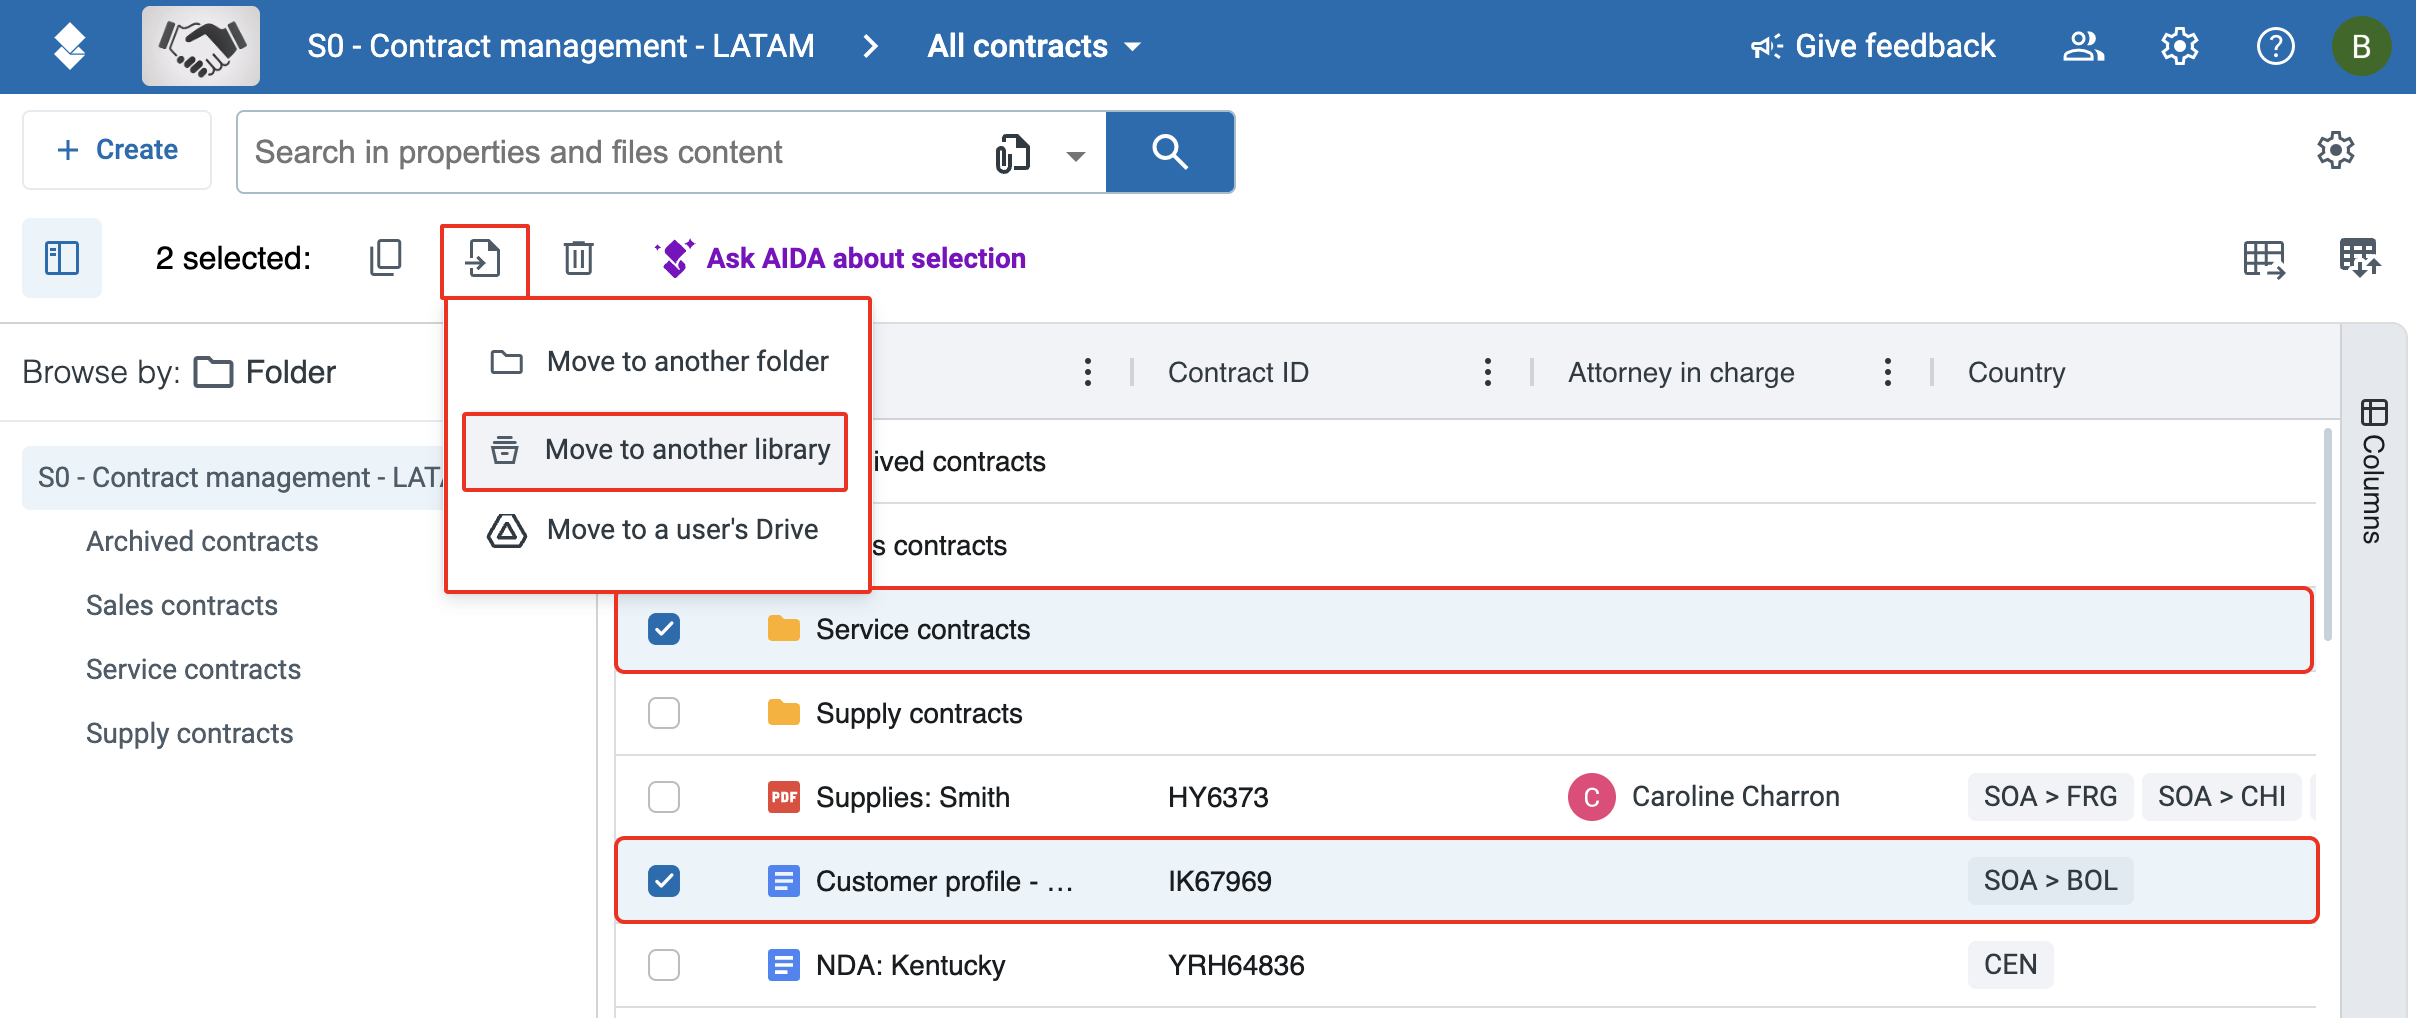
Task: Click the PDF icon for Supplies: Smith
Action: point(784,797)
